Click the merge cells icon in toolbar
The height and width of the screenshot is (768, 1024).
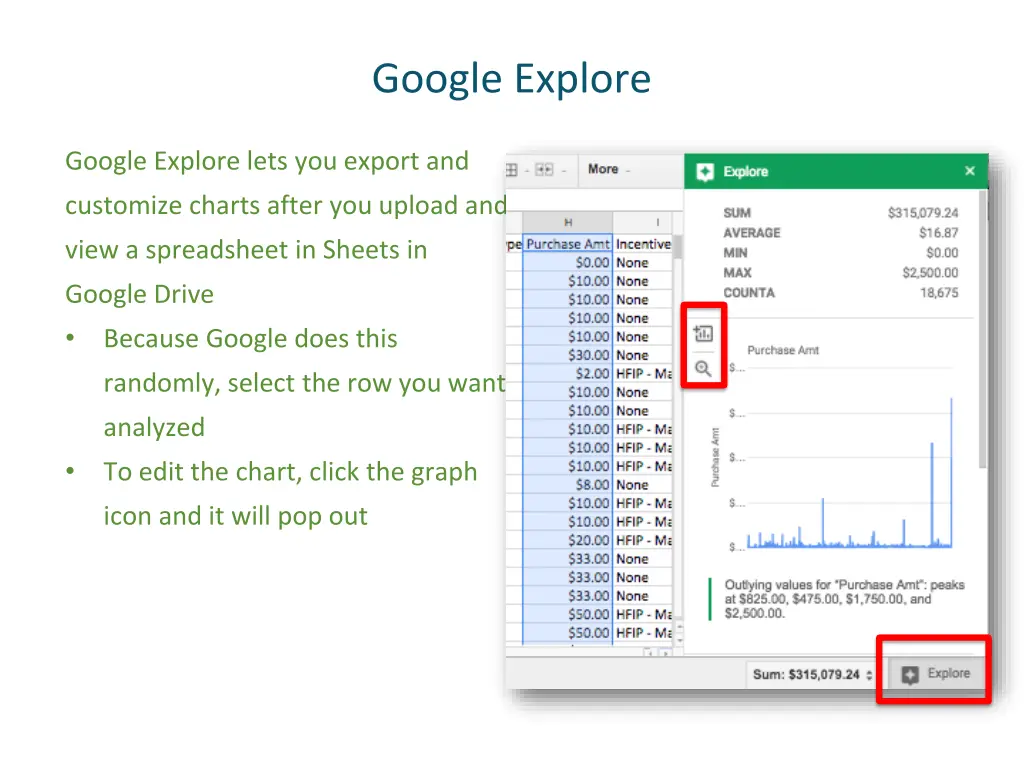pyautogui.click(x=543, y=170)
